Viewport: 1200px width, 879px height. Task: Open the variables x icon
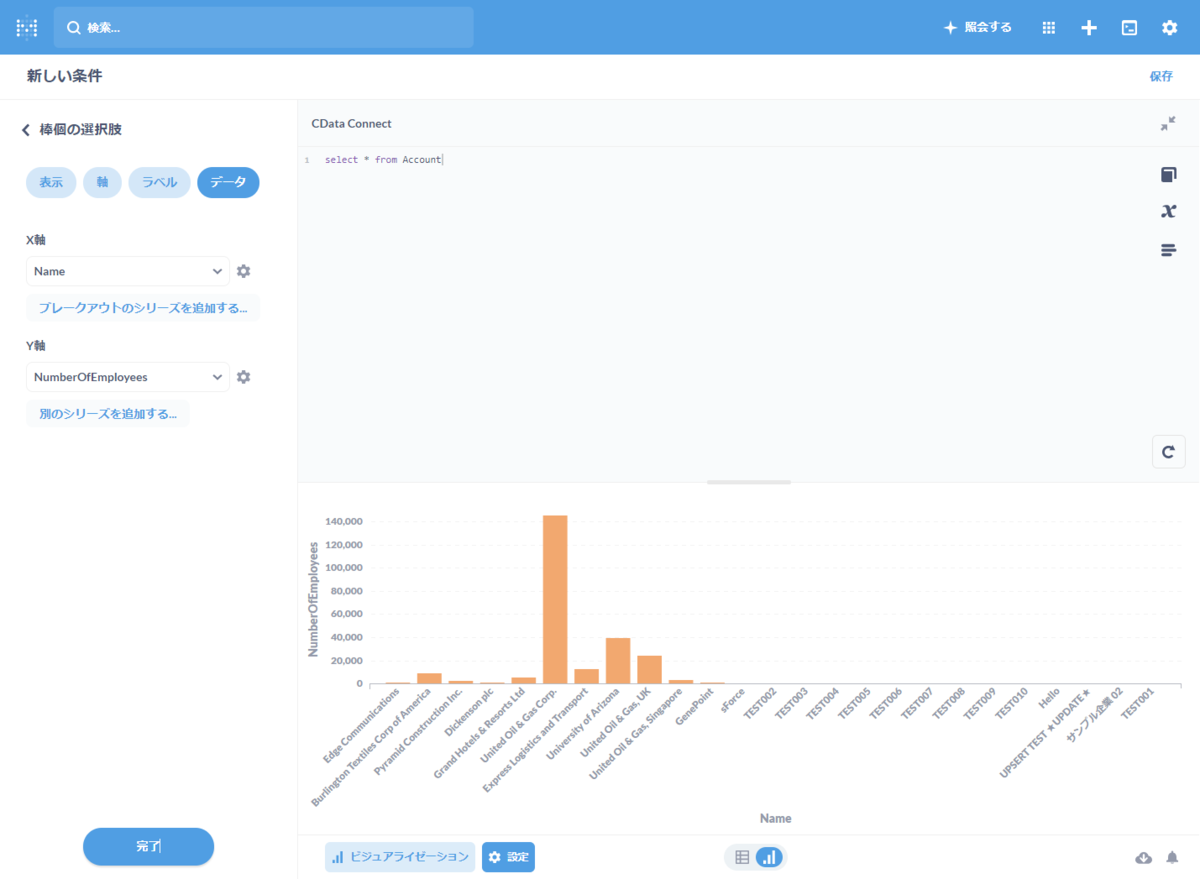click(1168, 211)
